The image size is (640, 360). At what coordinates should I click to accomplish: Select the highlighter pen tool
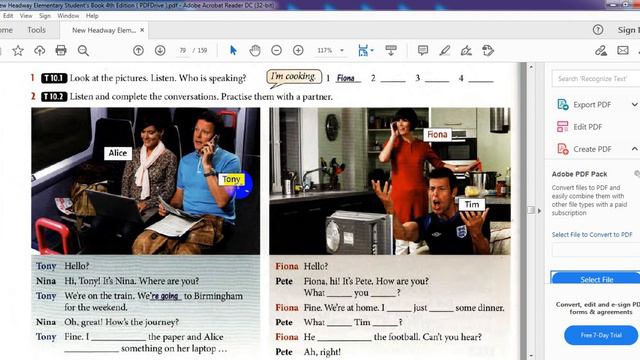pyautogui.click(x=444, y=51)
